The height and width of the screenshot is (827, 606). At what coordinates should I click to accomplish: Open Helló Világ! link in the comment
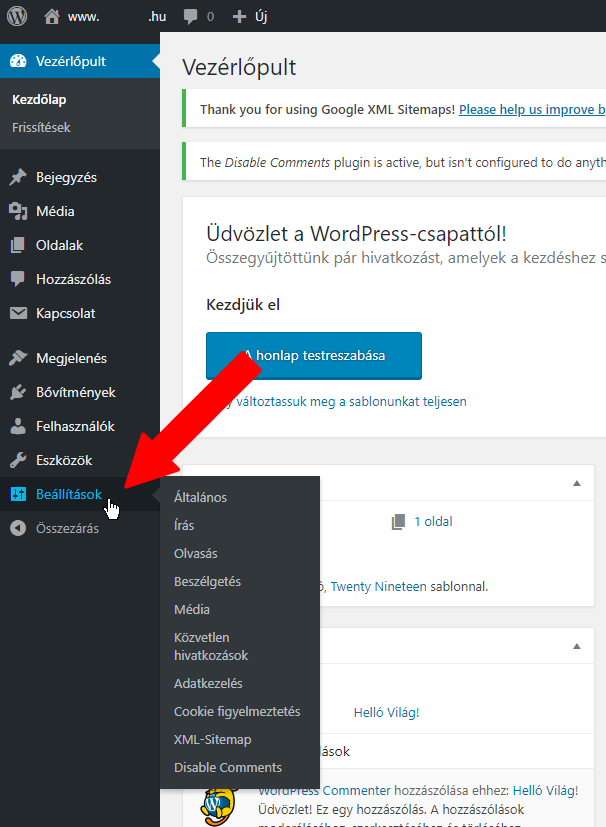click(x=545, y=791)
